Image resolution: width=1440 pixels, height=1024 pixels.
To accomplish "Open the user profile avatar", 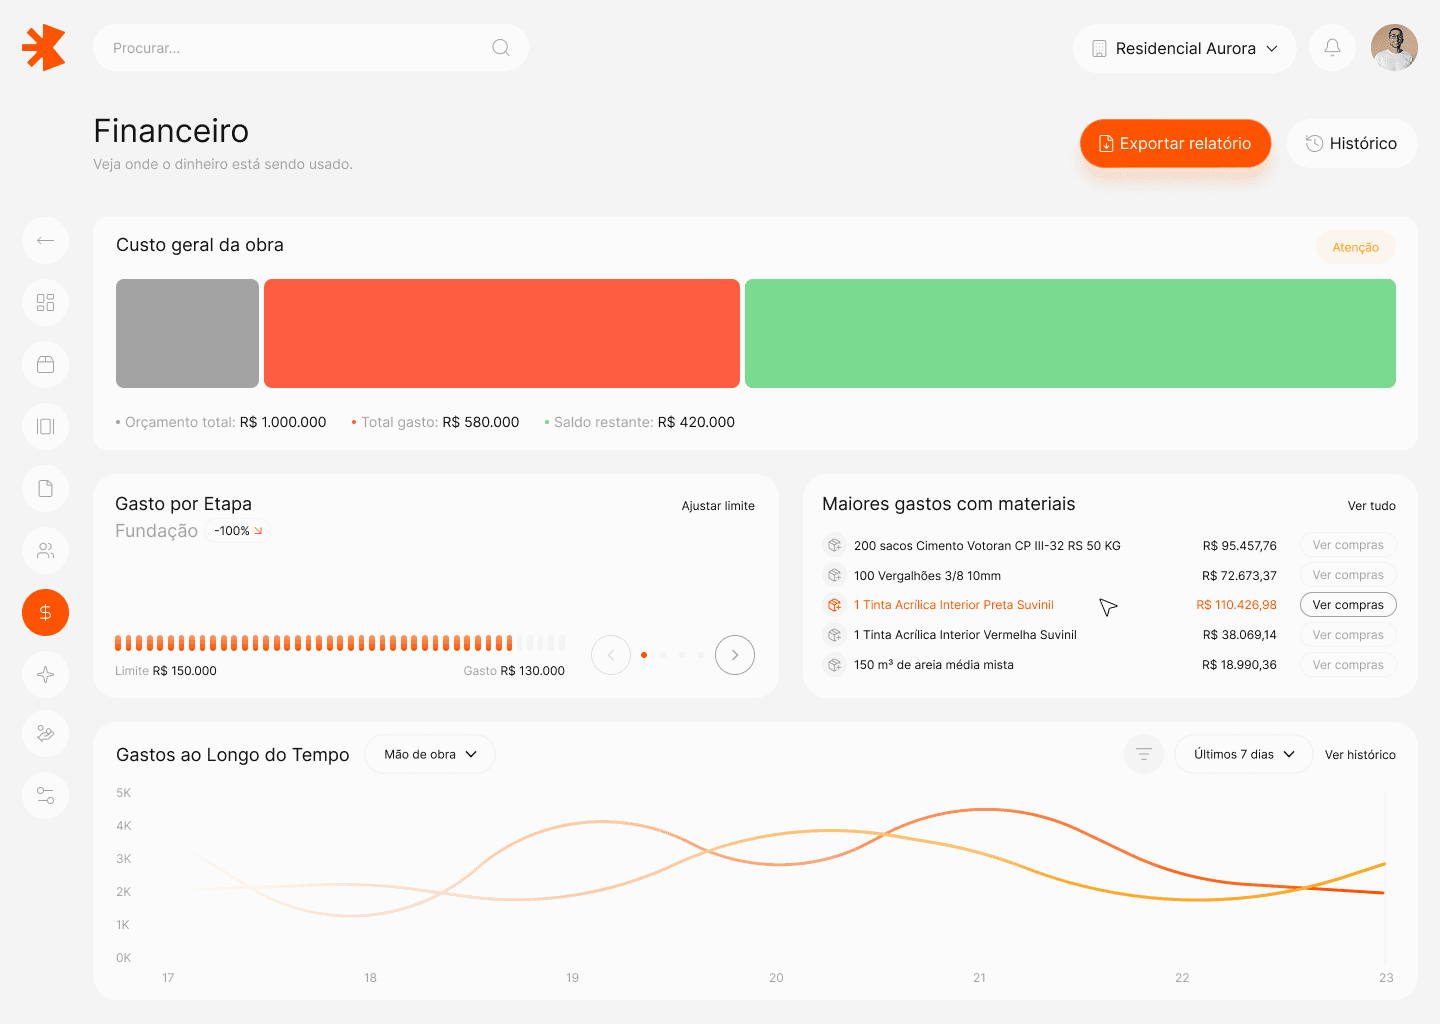I will pos(1394,47).
